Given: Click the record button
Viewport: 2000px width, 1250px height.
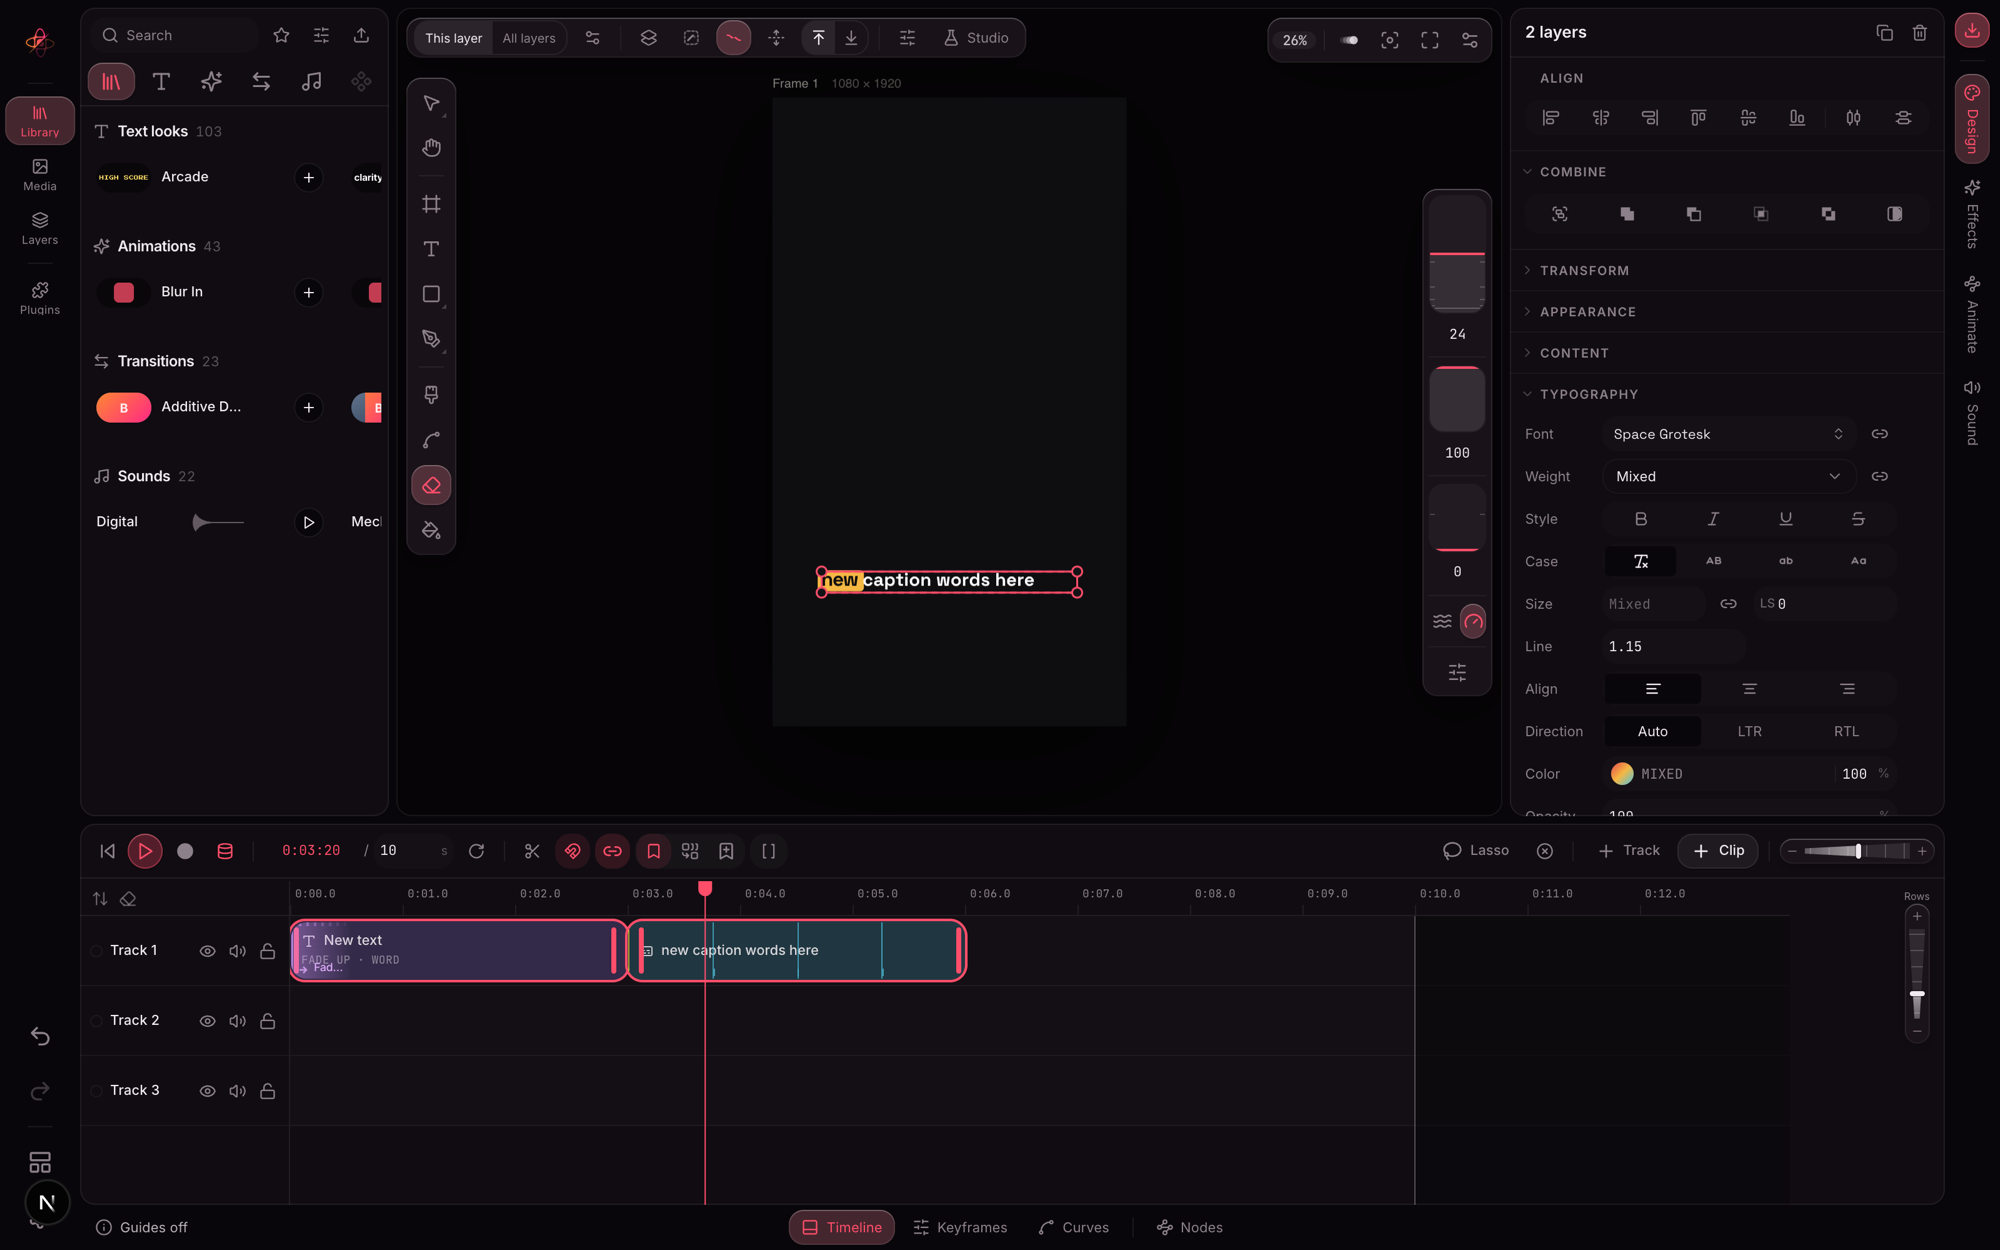Looking at the screenshot, I should [185, 851].
